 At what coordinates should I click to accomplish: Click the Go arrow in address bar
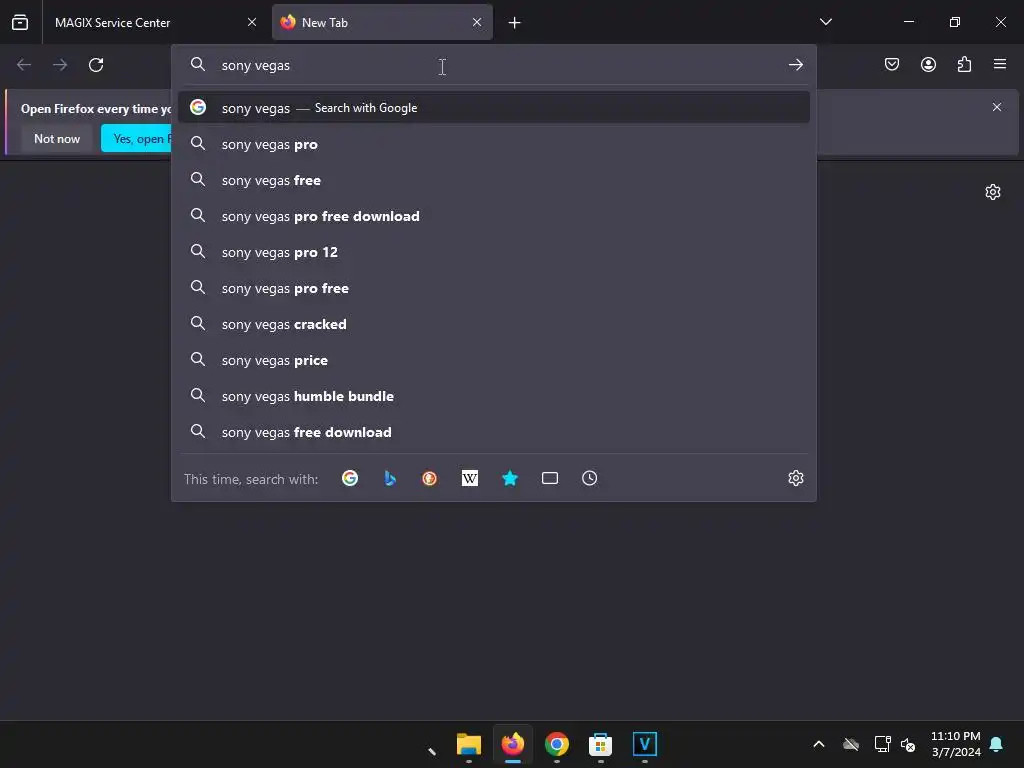click(x=795, y=65)
